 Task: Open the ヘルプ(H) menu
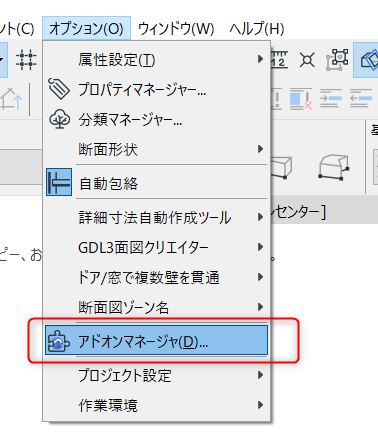[x=257, y=29]
